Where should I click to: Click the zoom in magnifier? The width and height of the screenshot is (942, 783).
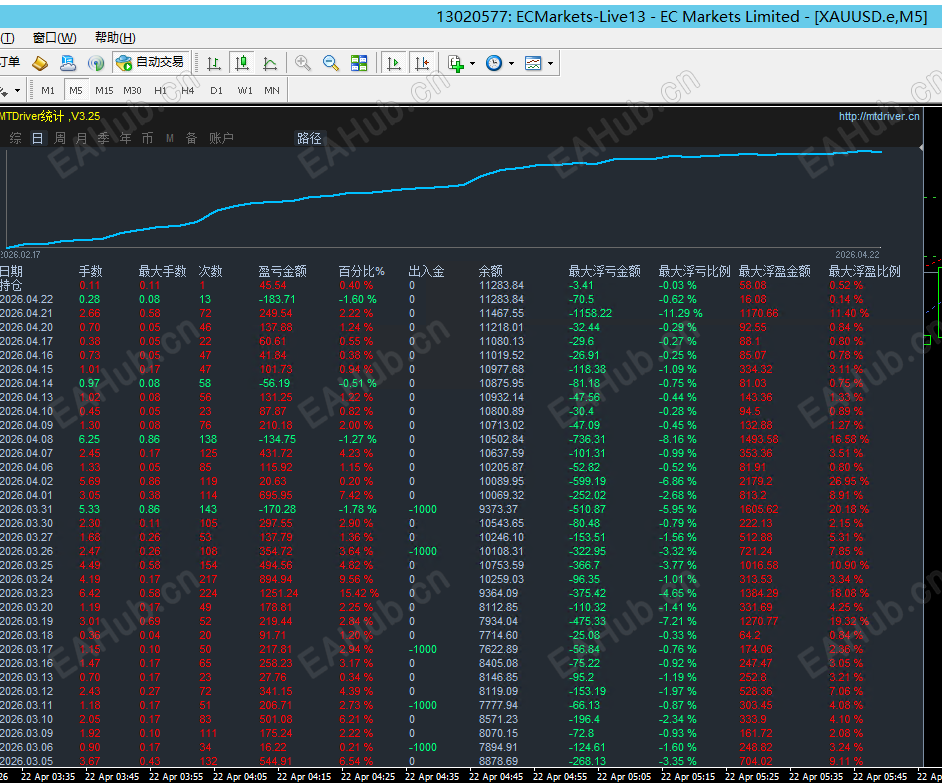coord(303,63)
